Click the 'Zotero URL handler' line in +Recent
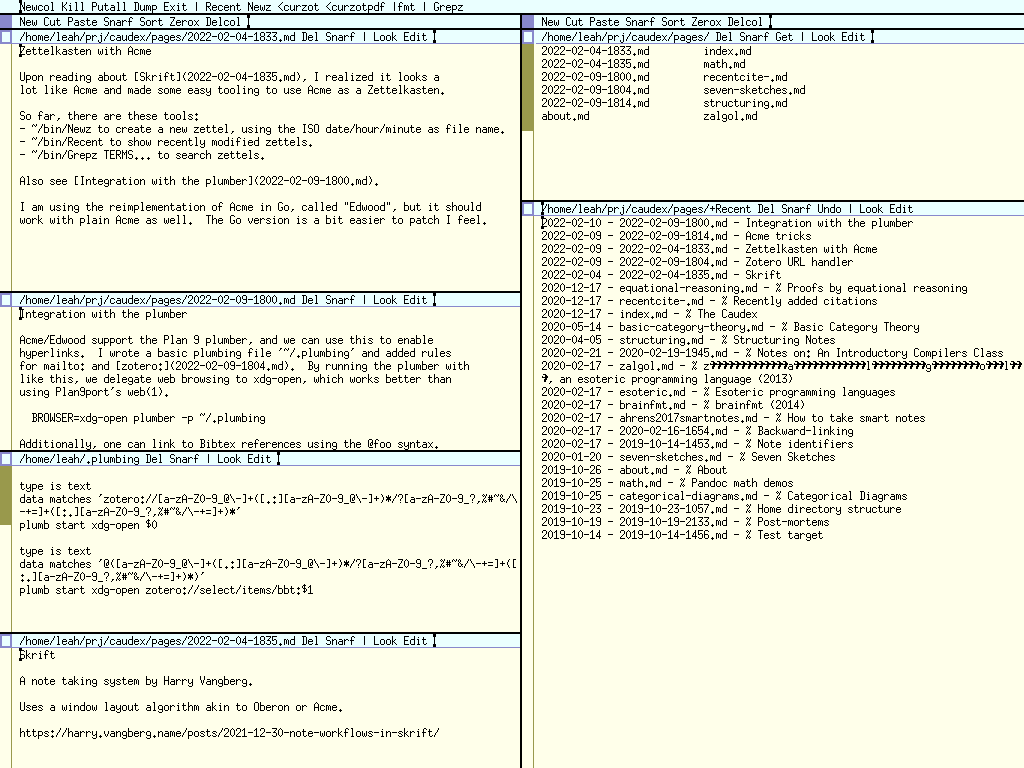The width and height of the screenshot is (1024, 768). tap(697, 263)
